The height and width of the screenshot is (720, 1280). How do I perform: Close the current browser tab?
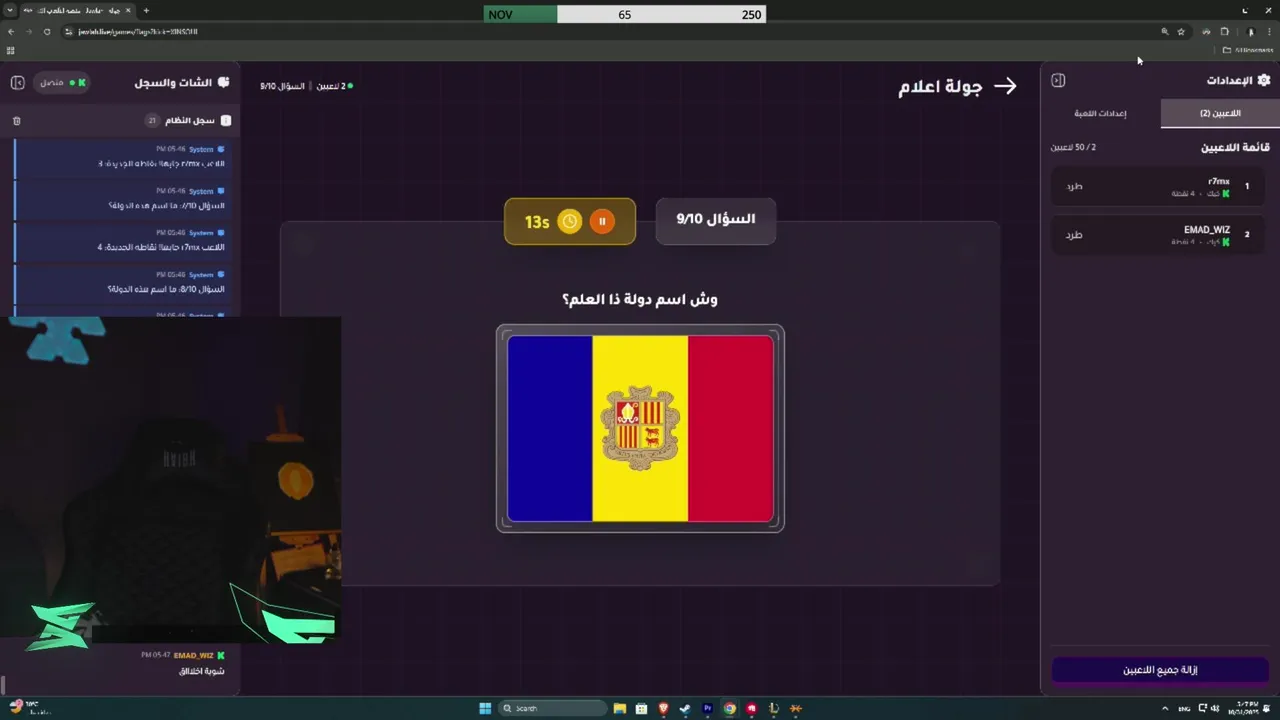click(x=130, y=11)
